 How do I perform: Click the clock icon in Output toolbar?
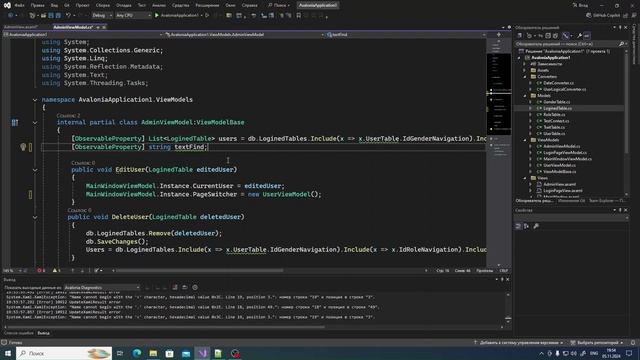[195, 287]
